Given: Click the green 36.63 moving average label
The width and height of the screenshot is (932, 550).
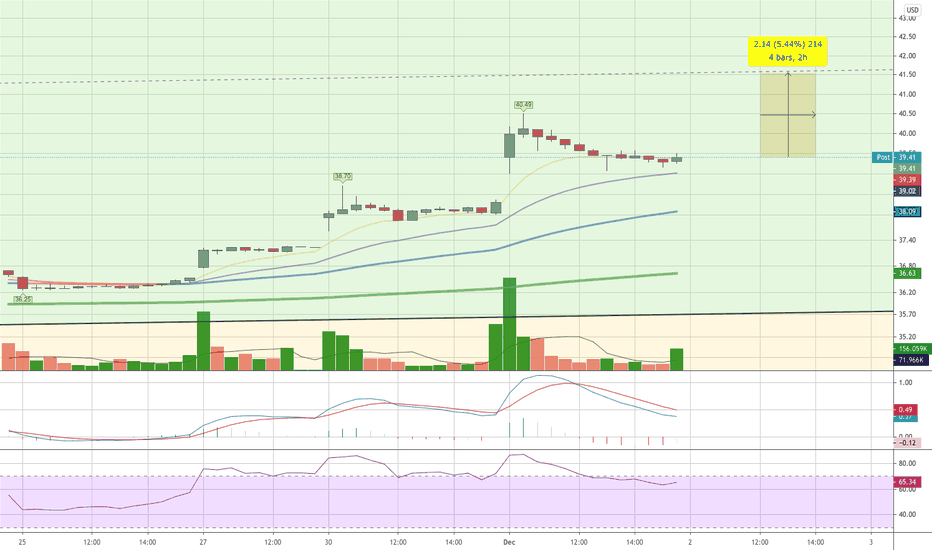Looking at the screenshot, I should (x=907, y=273).
